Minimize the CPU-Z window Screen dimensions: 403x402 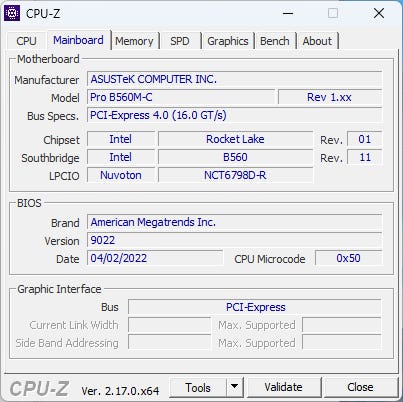click(x=288, y=13)
